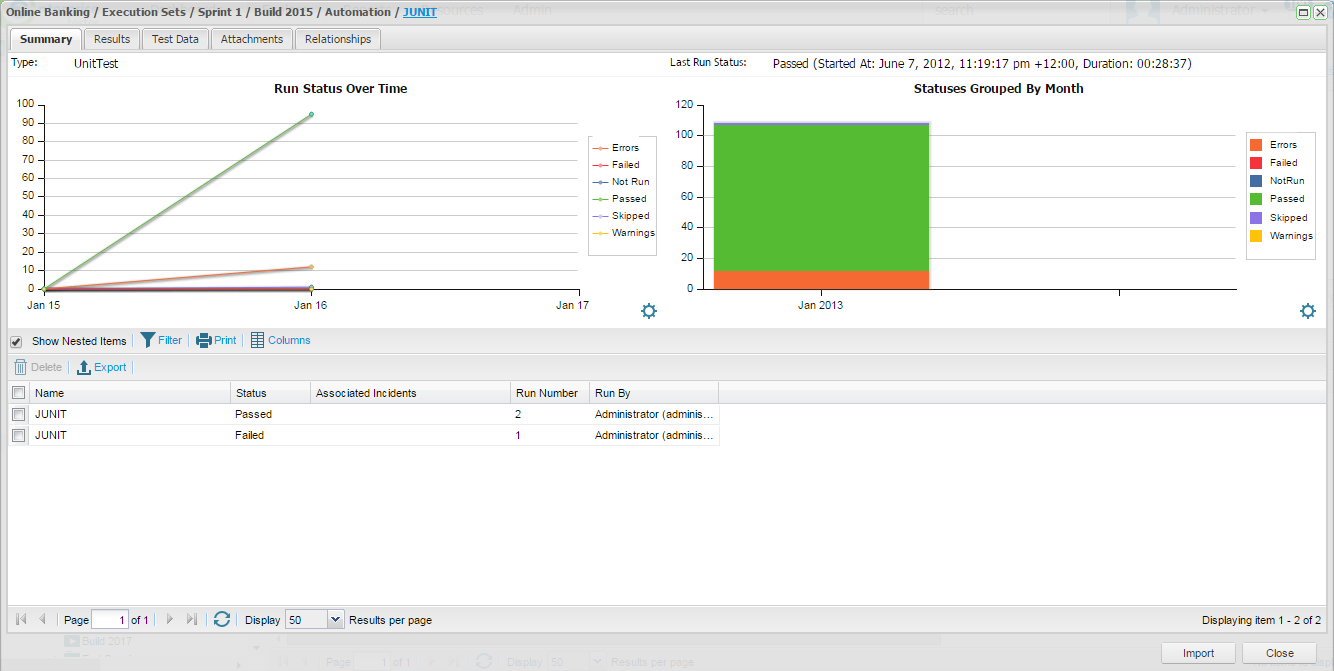Refresh the grid with the reload icon
Image resolution: width=1334 pixels, height=671 pixels.
coord(222,620)
